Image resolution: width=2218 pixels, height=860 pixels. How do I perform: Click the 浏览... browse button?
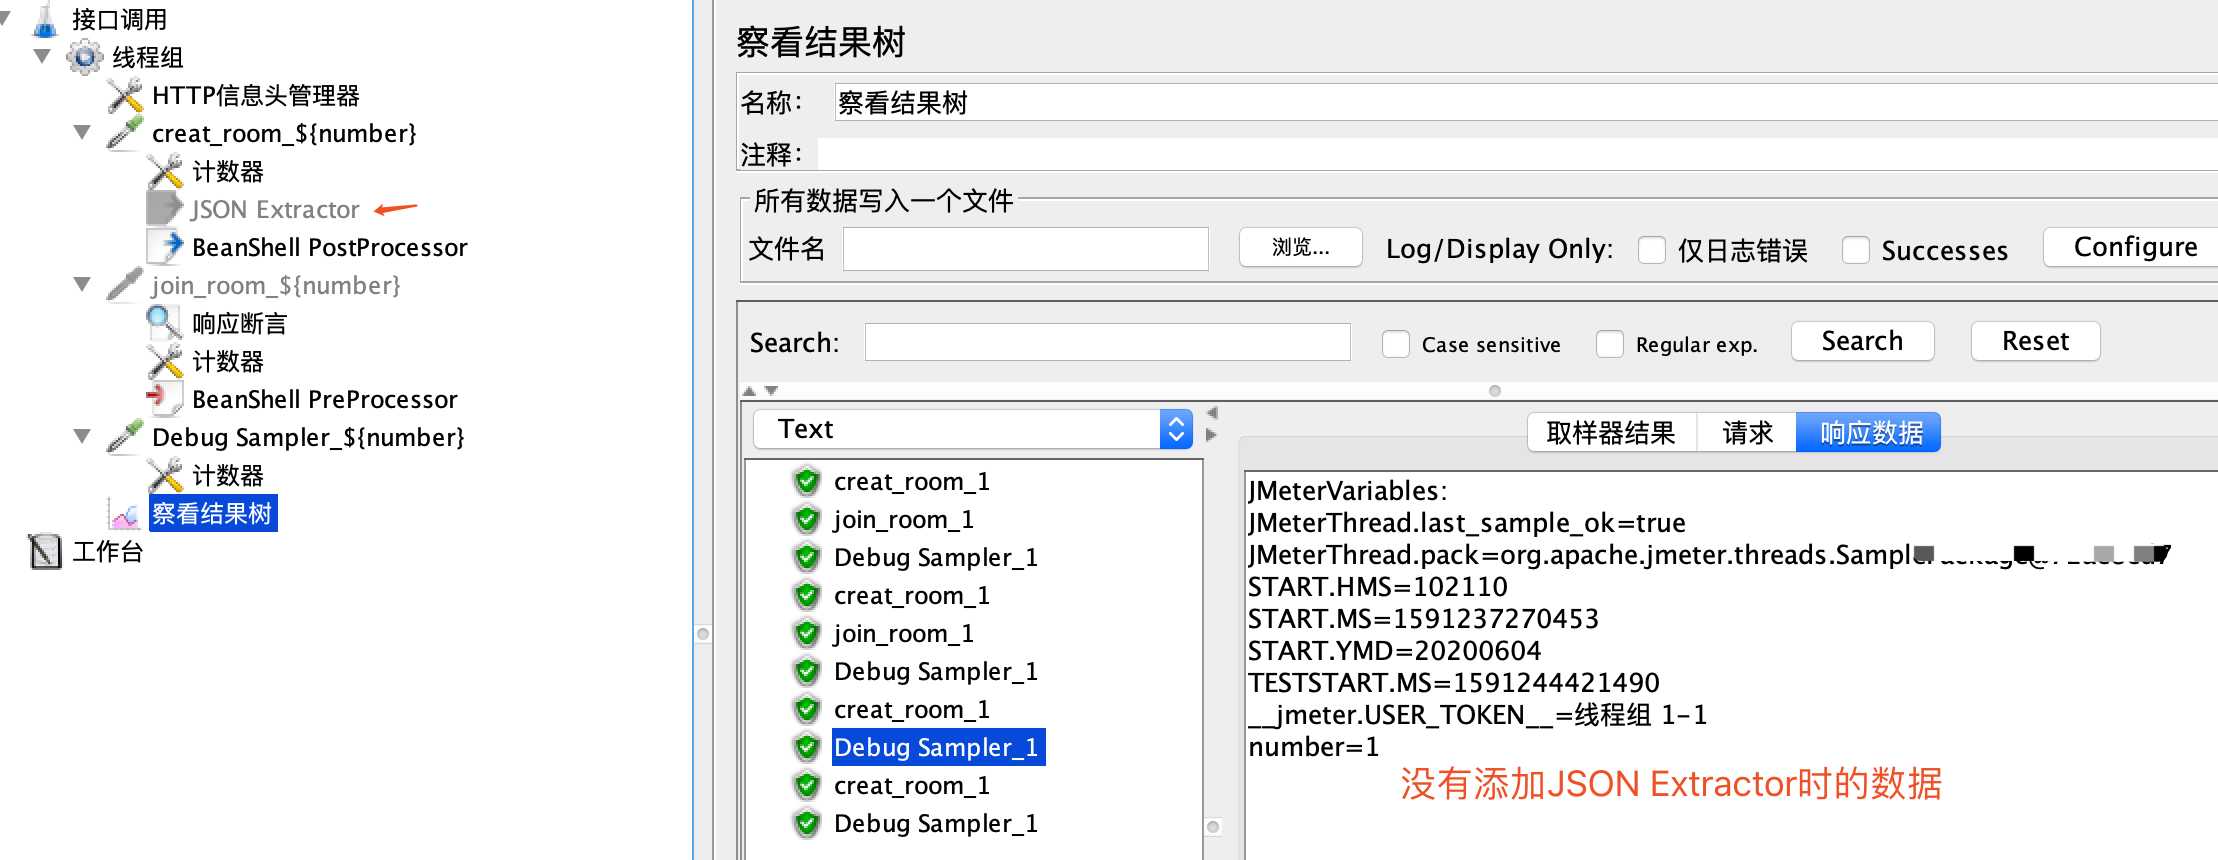tap(1301, 247)
